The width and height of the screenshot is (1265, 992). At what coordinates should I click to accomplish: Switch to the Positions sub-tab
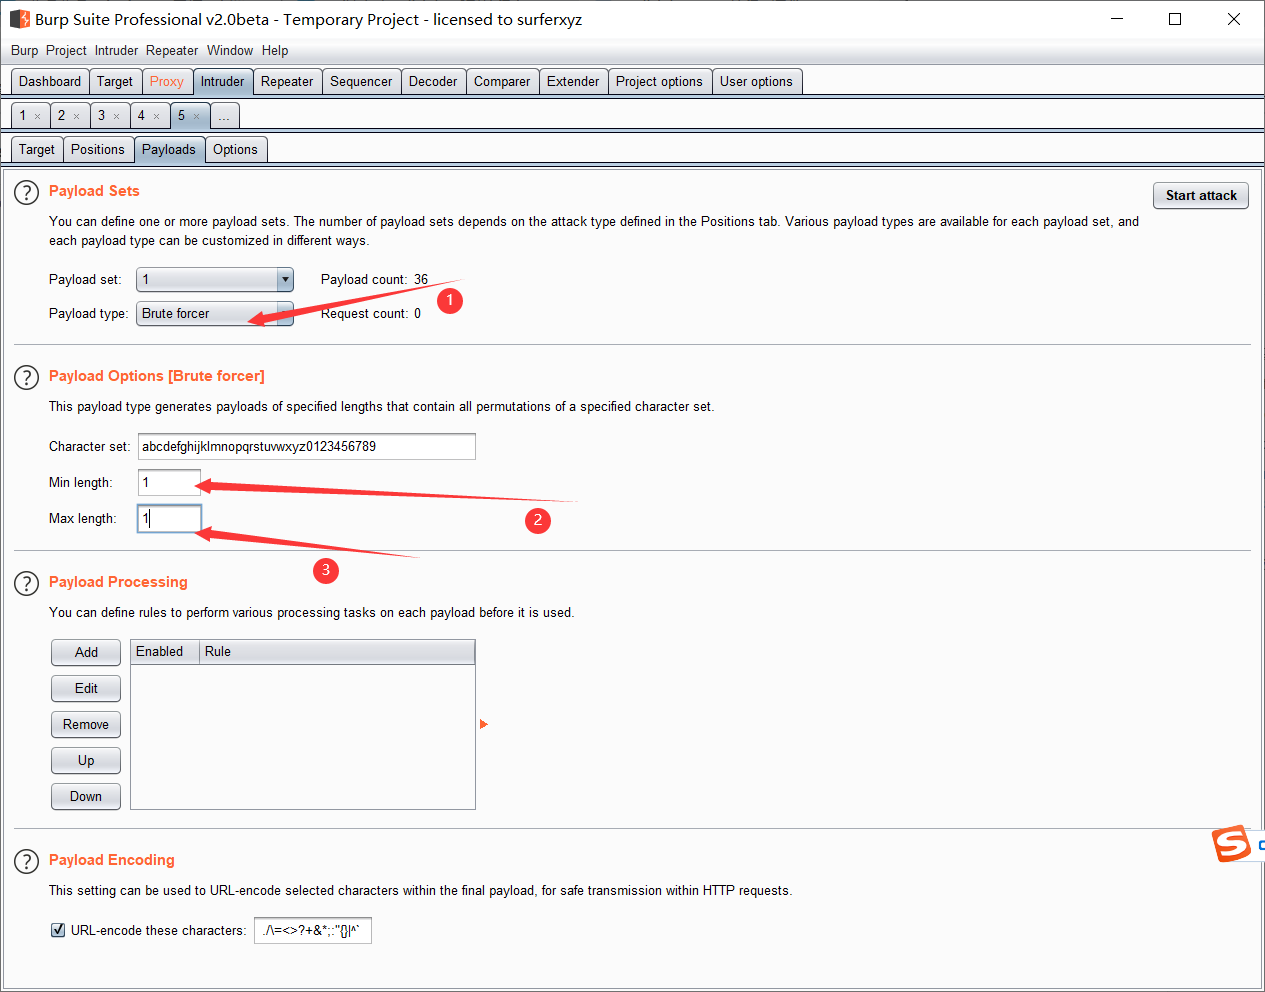click(x=98, y=150)
